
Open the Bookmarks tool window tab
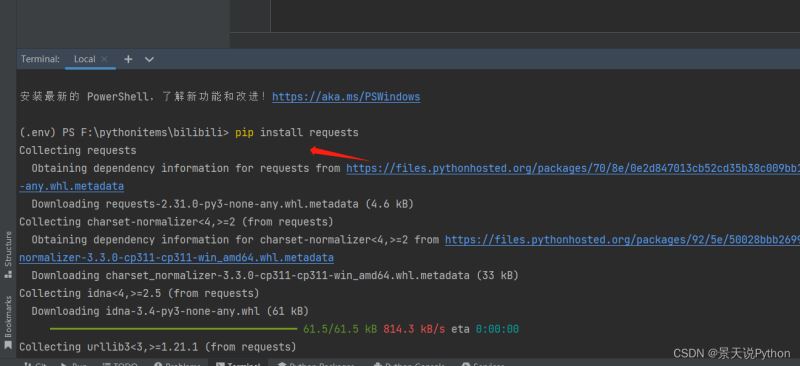(8, 323)
